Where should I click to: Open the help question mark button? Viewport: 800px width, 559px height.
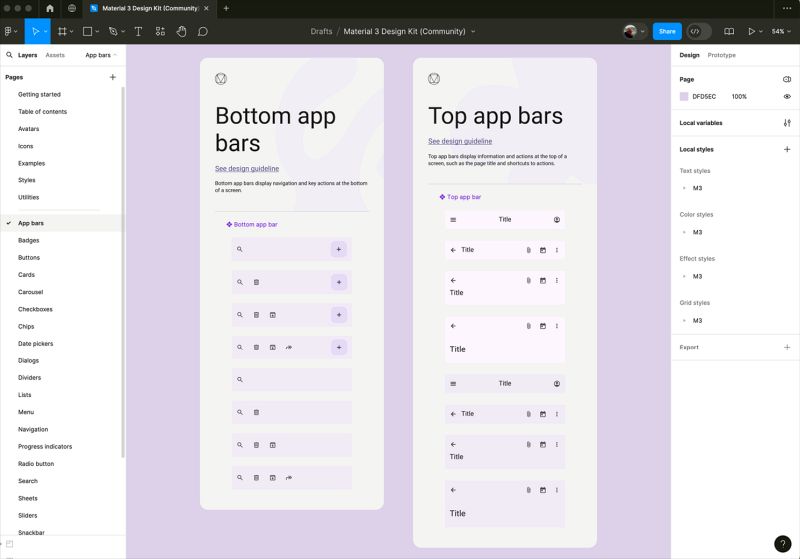tap(782, 544)
